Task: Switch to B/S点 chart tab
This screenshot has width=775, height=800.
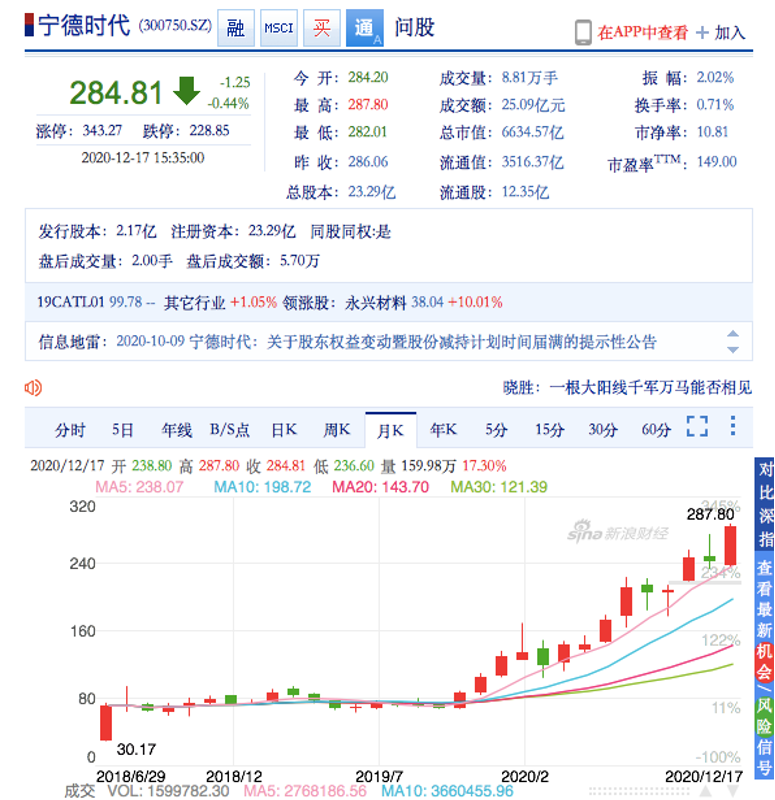Action: pos(230,430)
